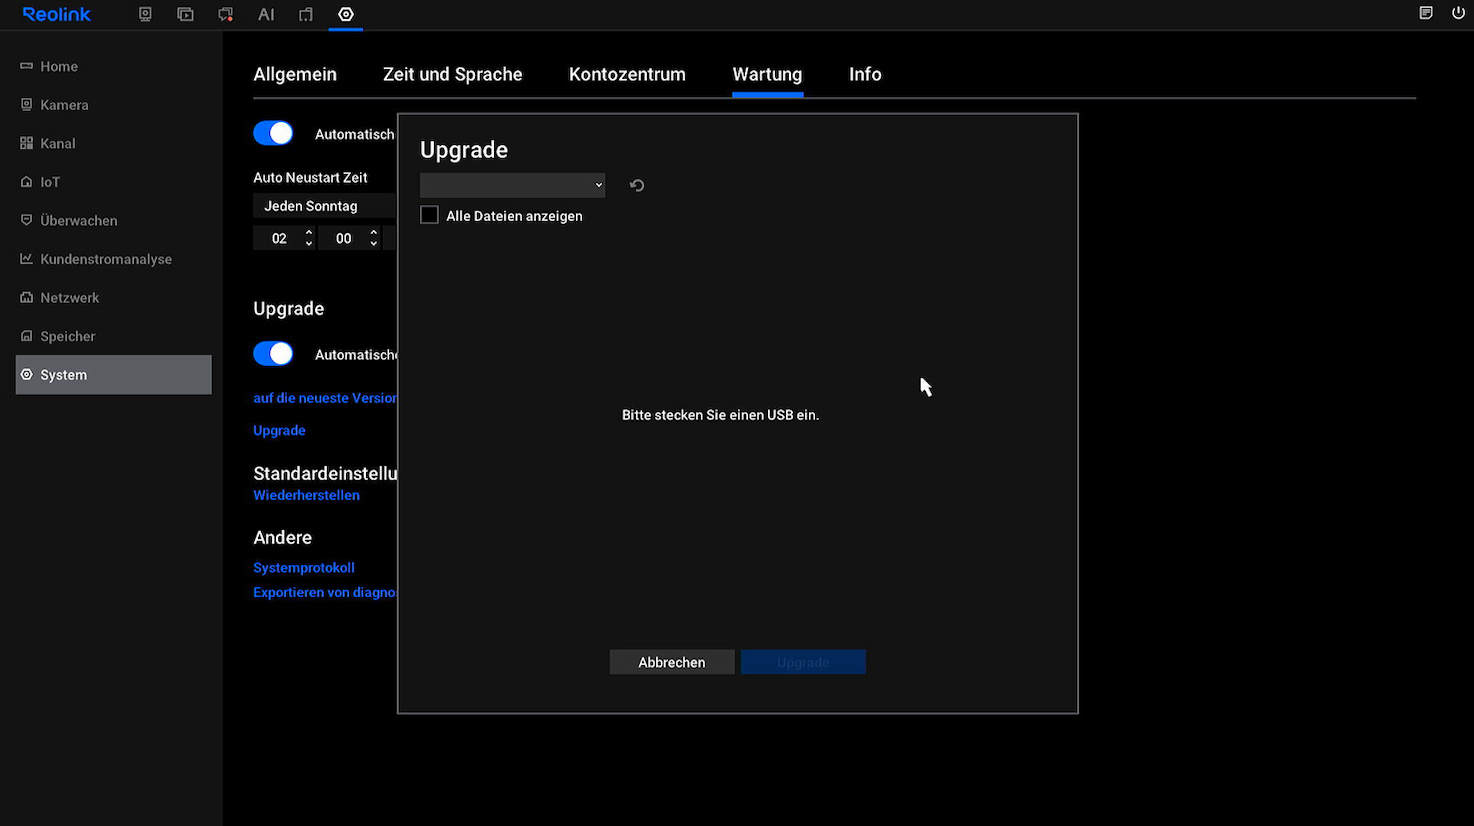Open the AI section in top bar

pos(266,14)
